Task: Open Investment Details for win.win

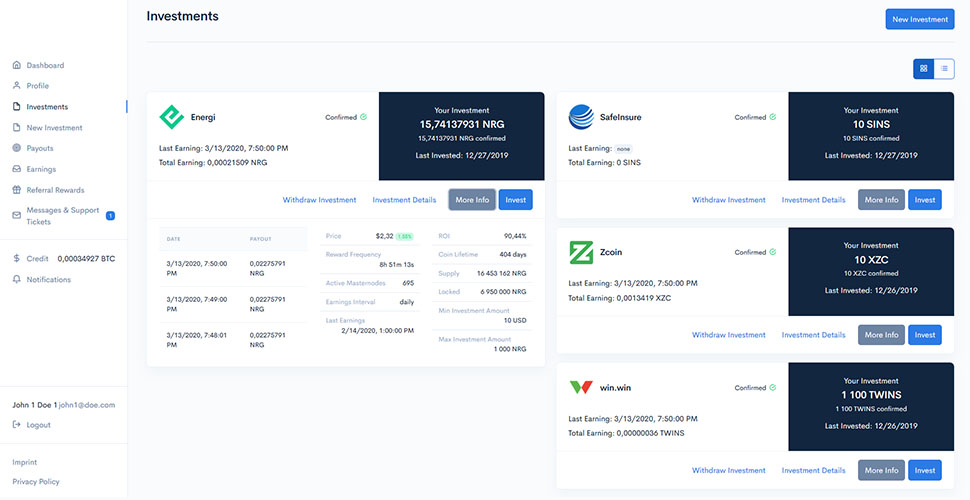Action: pyautogui.click(x=813, y=470)
